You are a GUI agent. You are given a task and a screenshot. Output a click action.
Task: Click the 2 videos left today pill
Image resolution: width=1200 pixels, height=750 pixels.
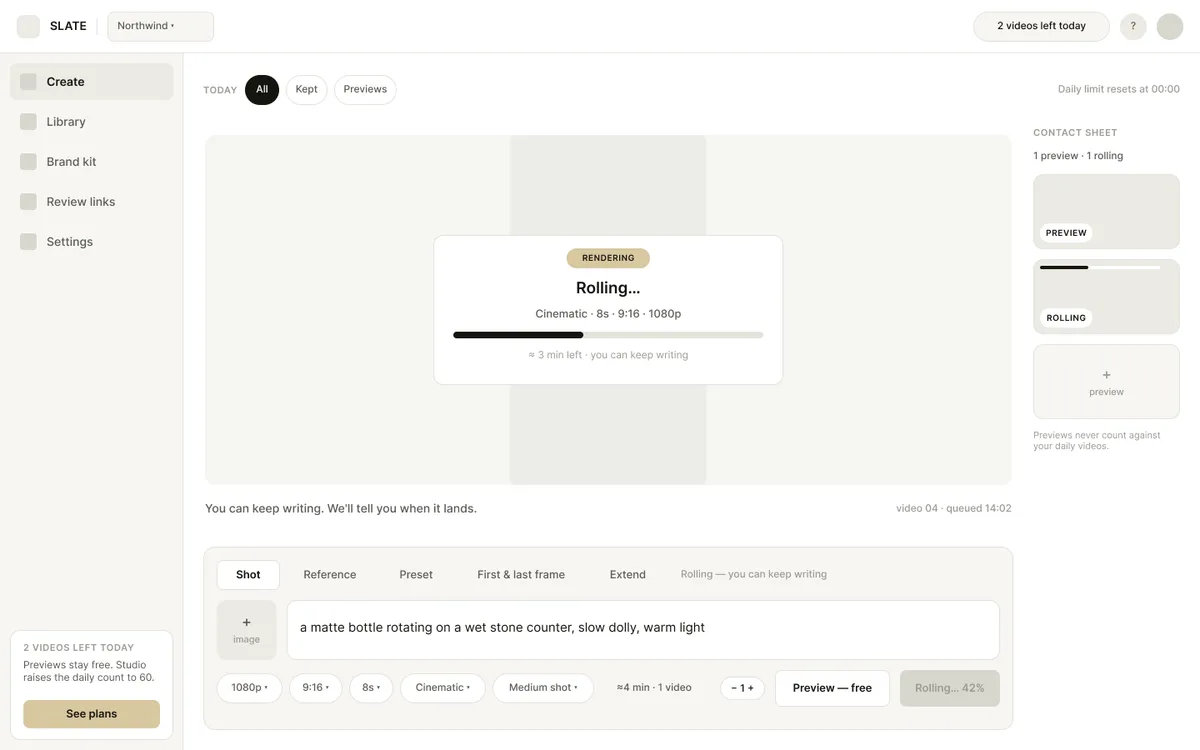point(1041,26)
